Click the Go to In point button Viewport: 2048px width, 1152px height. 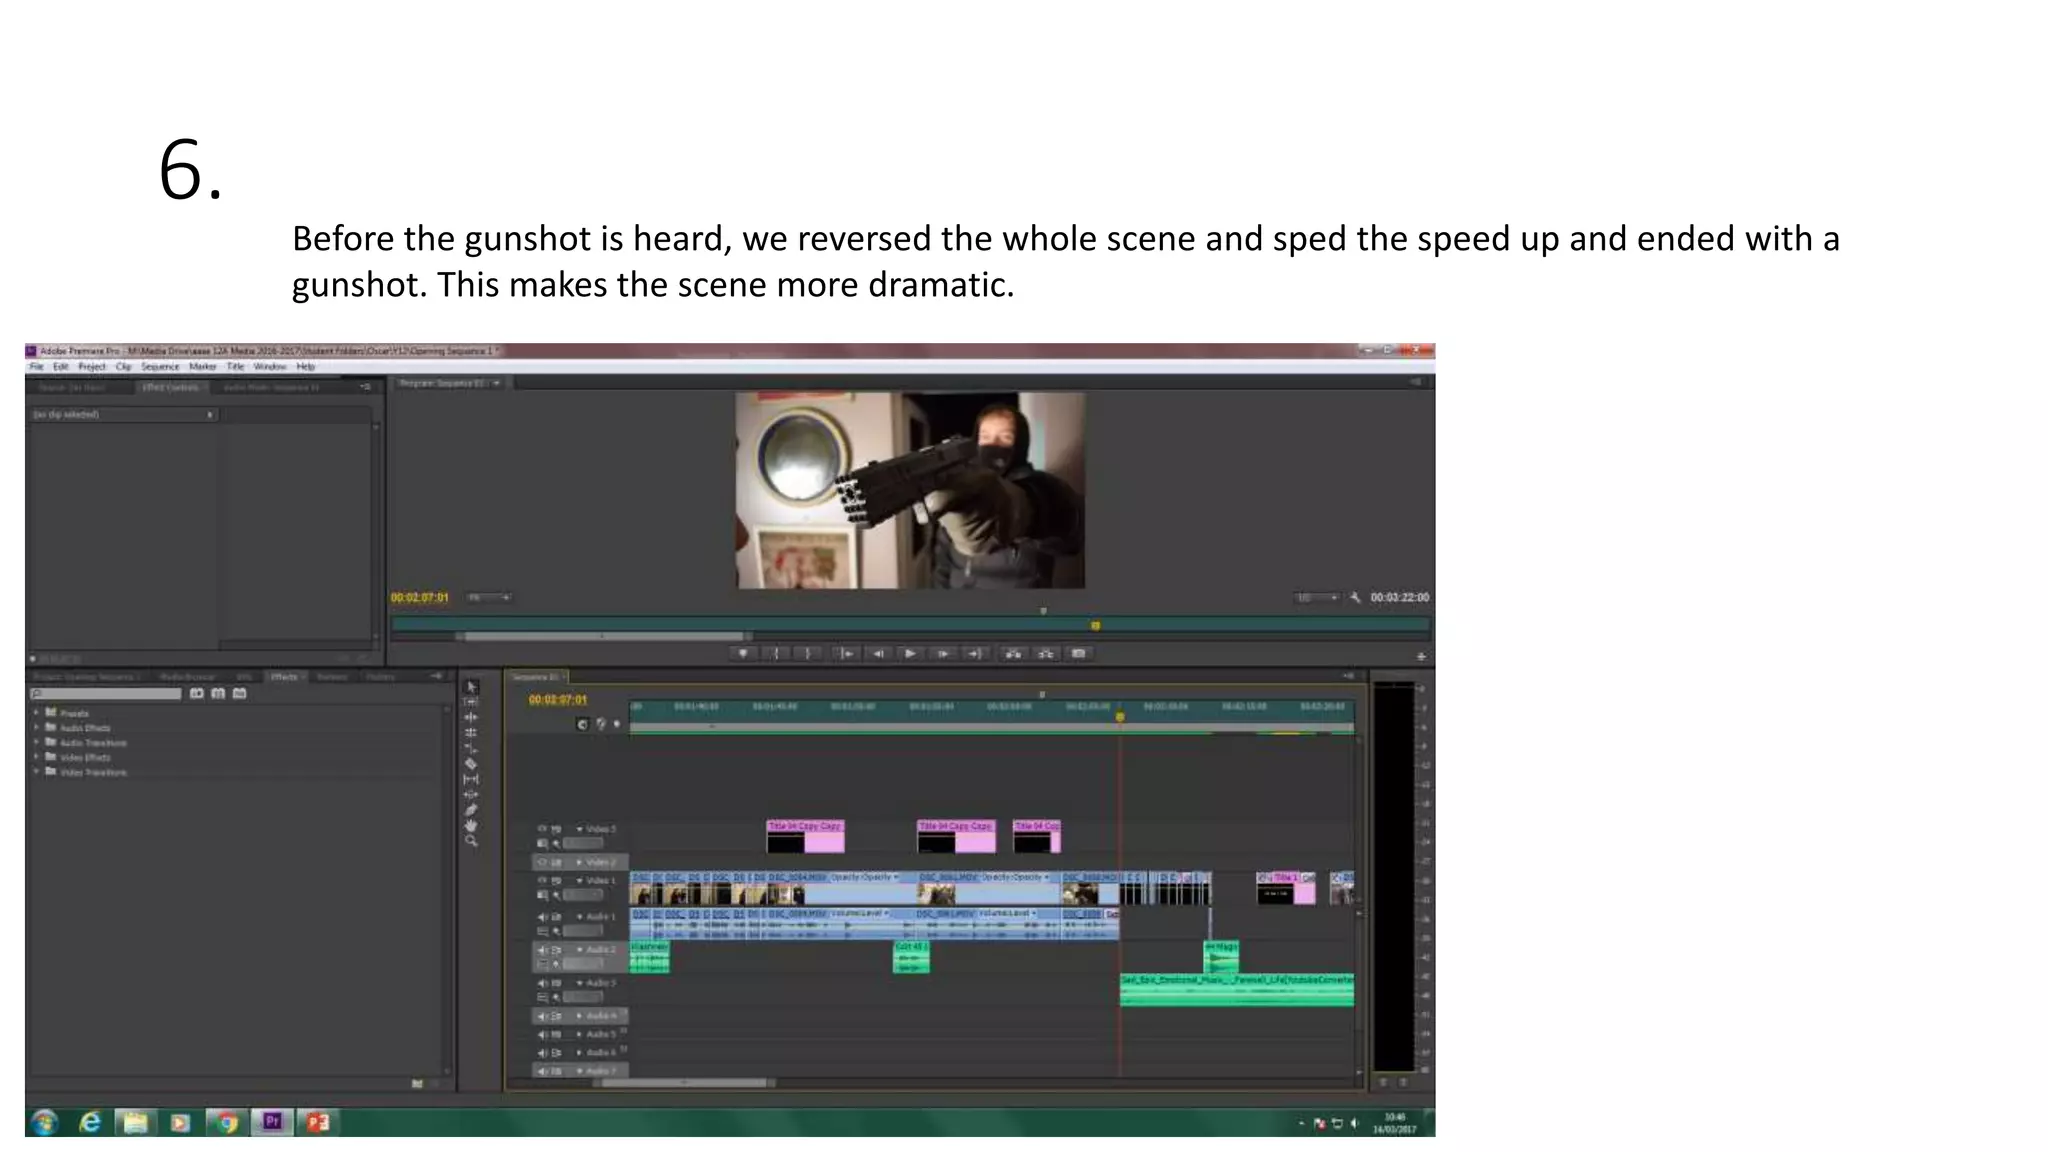point(846,654)
